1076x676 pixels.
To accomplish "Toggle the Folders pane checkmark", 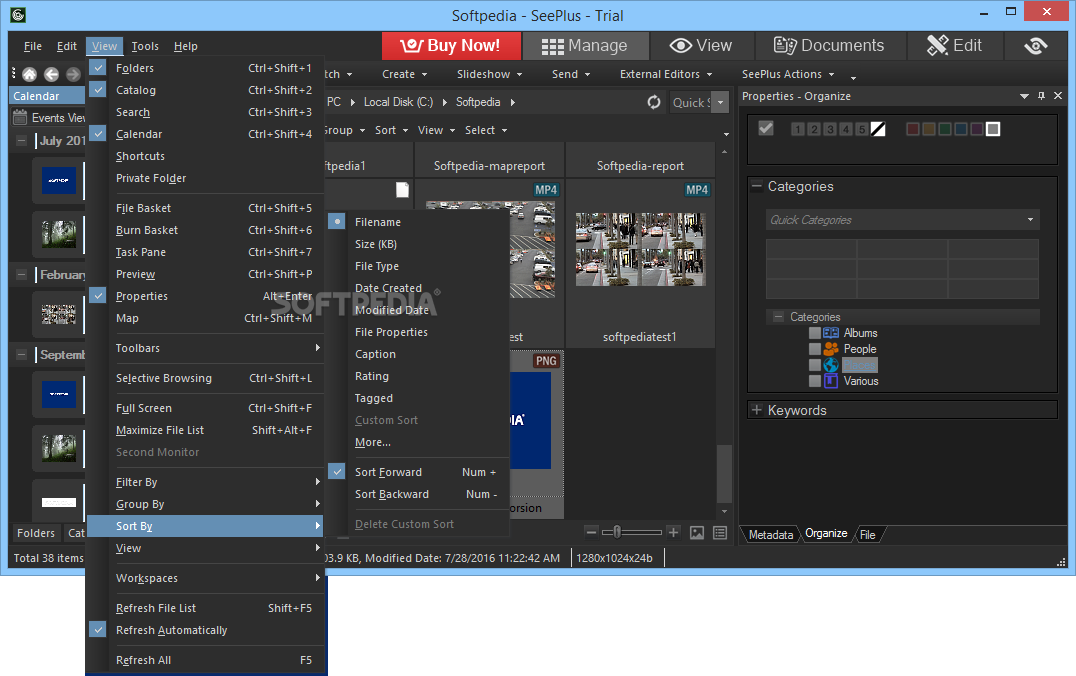I will pos(98,68).
